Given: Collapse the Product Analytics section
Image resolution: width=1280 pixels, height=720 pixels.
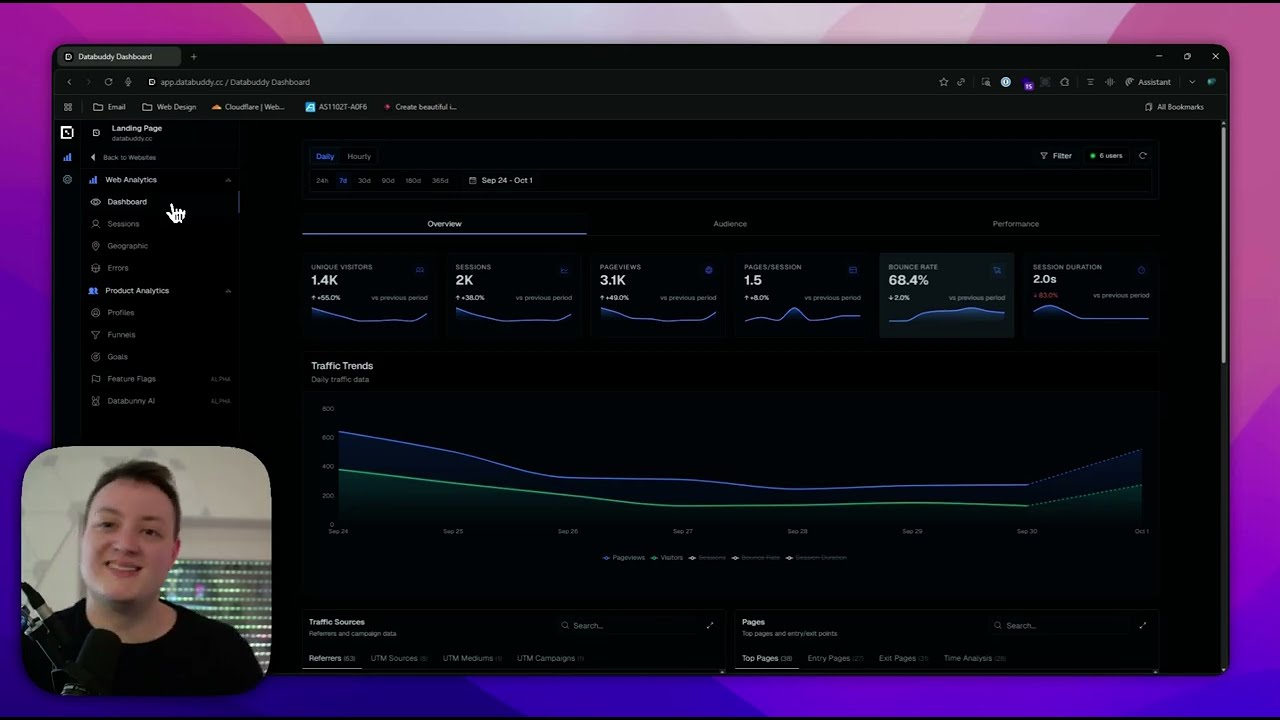Looking at the screenshot, I should click(x=228, y=291).
